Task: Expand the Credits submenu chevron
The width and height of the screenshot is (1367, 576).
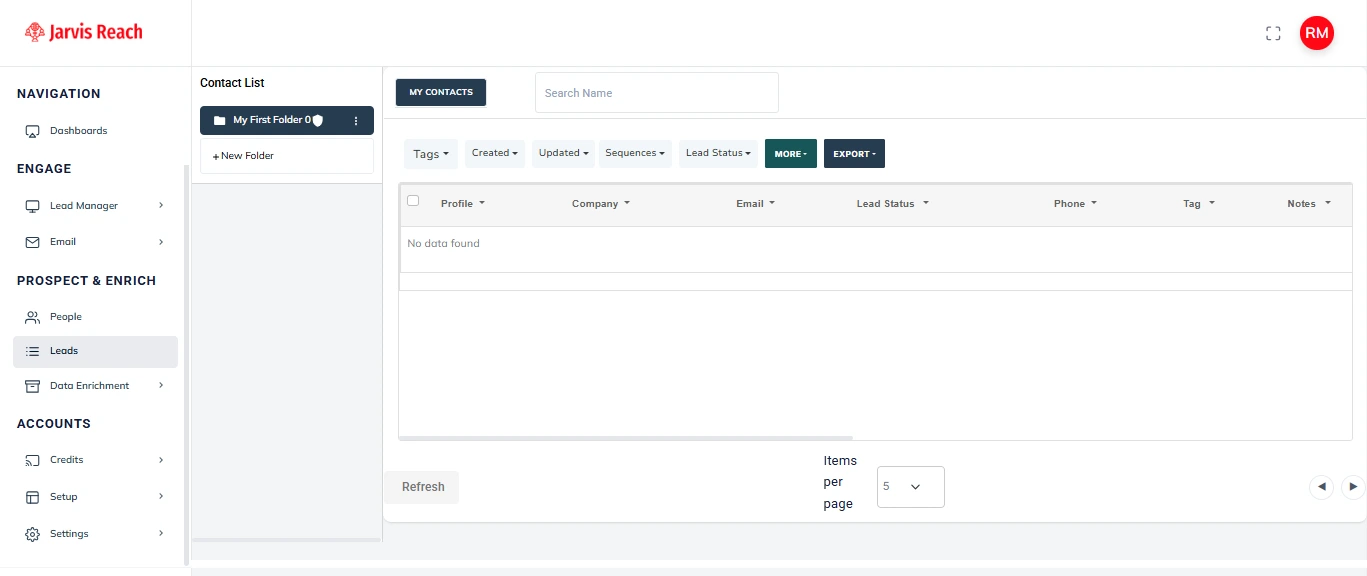Action: tap(161, 460)
